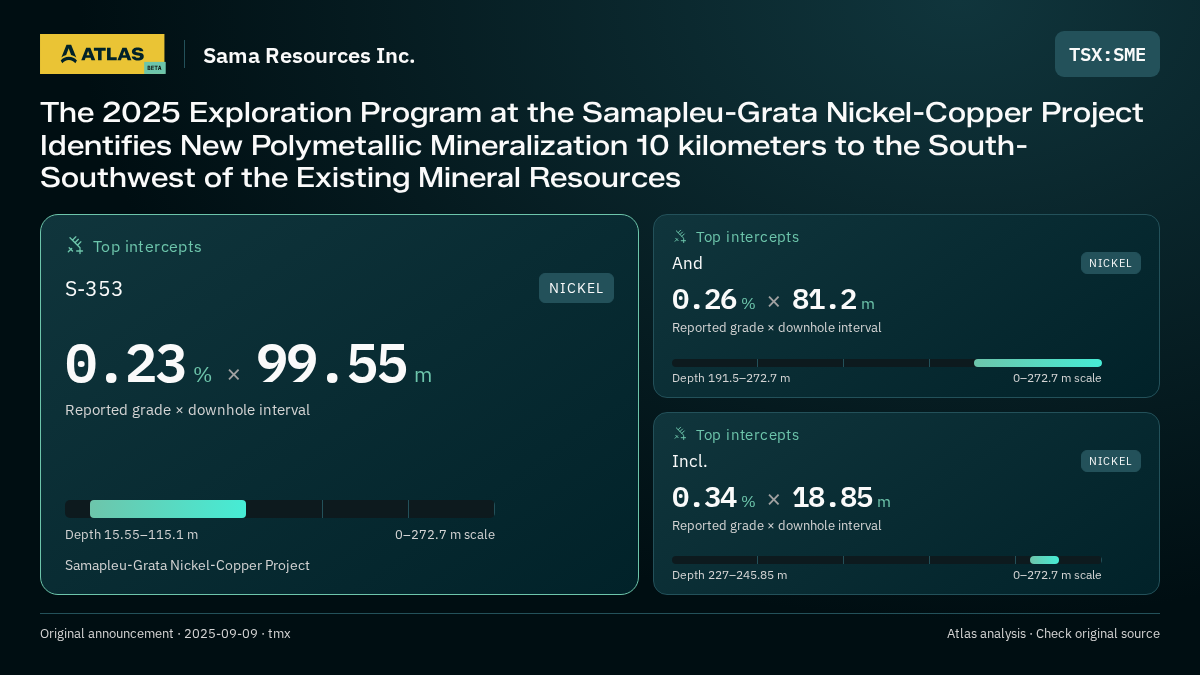Click the Depth 227–245.85 m label

point(730,575)
